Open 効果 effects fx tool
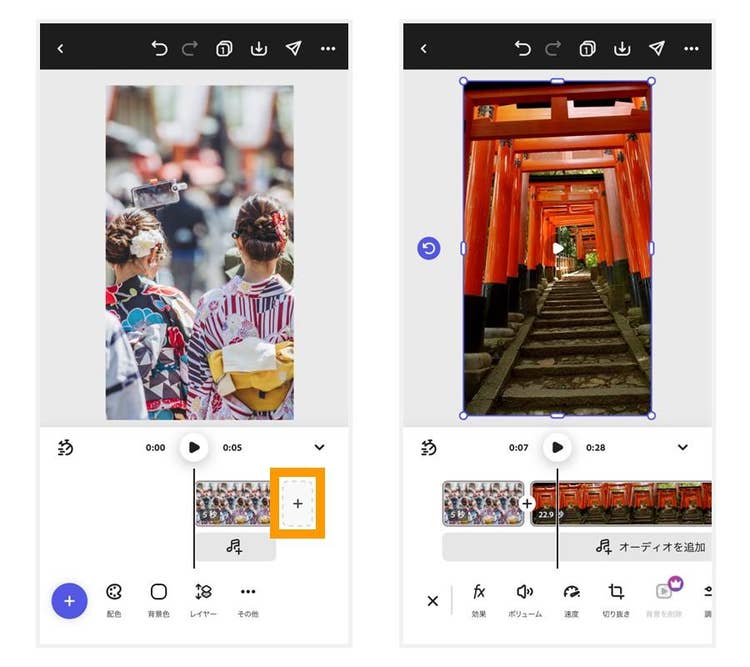 click(479, 600)
